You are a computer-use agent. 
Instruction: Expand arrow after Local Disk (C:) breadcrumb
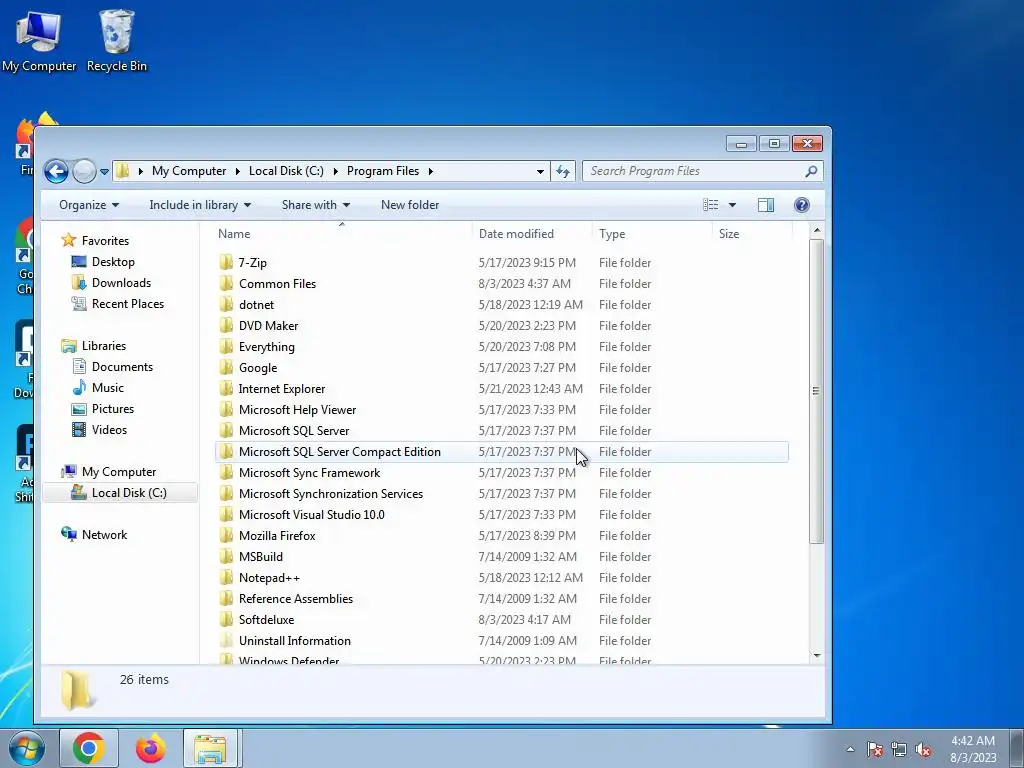click(336, 171)
